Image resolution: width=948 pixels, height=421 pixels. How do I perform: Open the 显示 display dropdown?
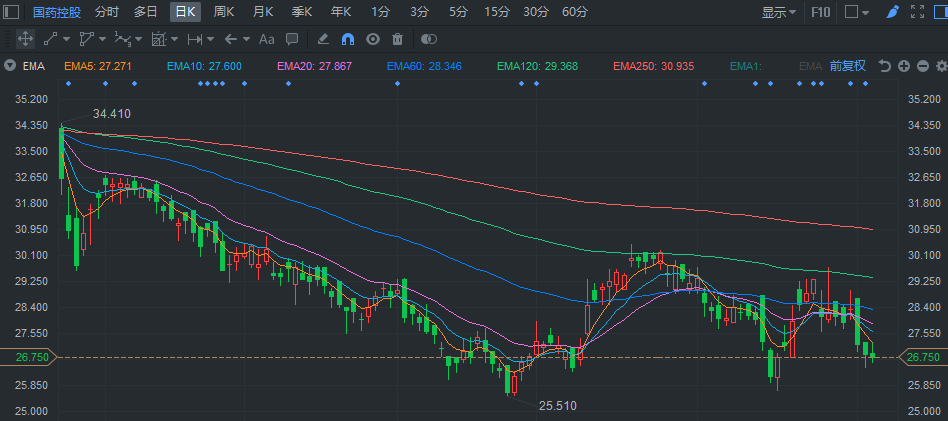tap(779, 12)
